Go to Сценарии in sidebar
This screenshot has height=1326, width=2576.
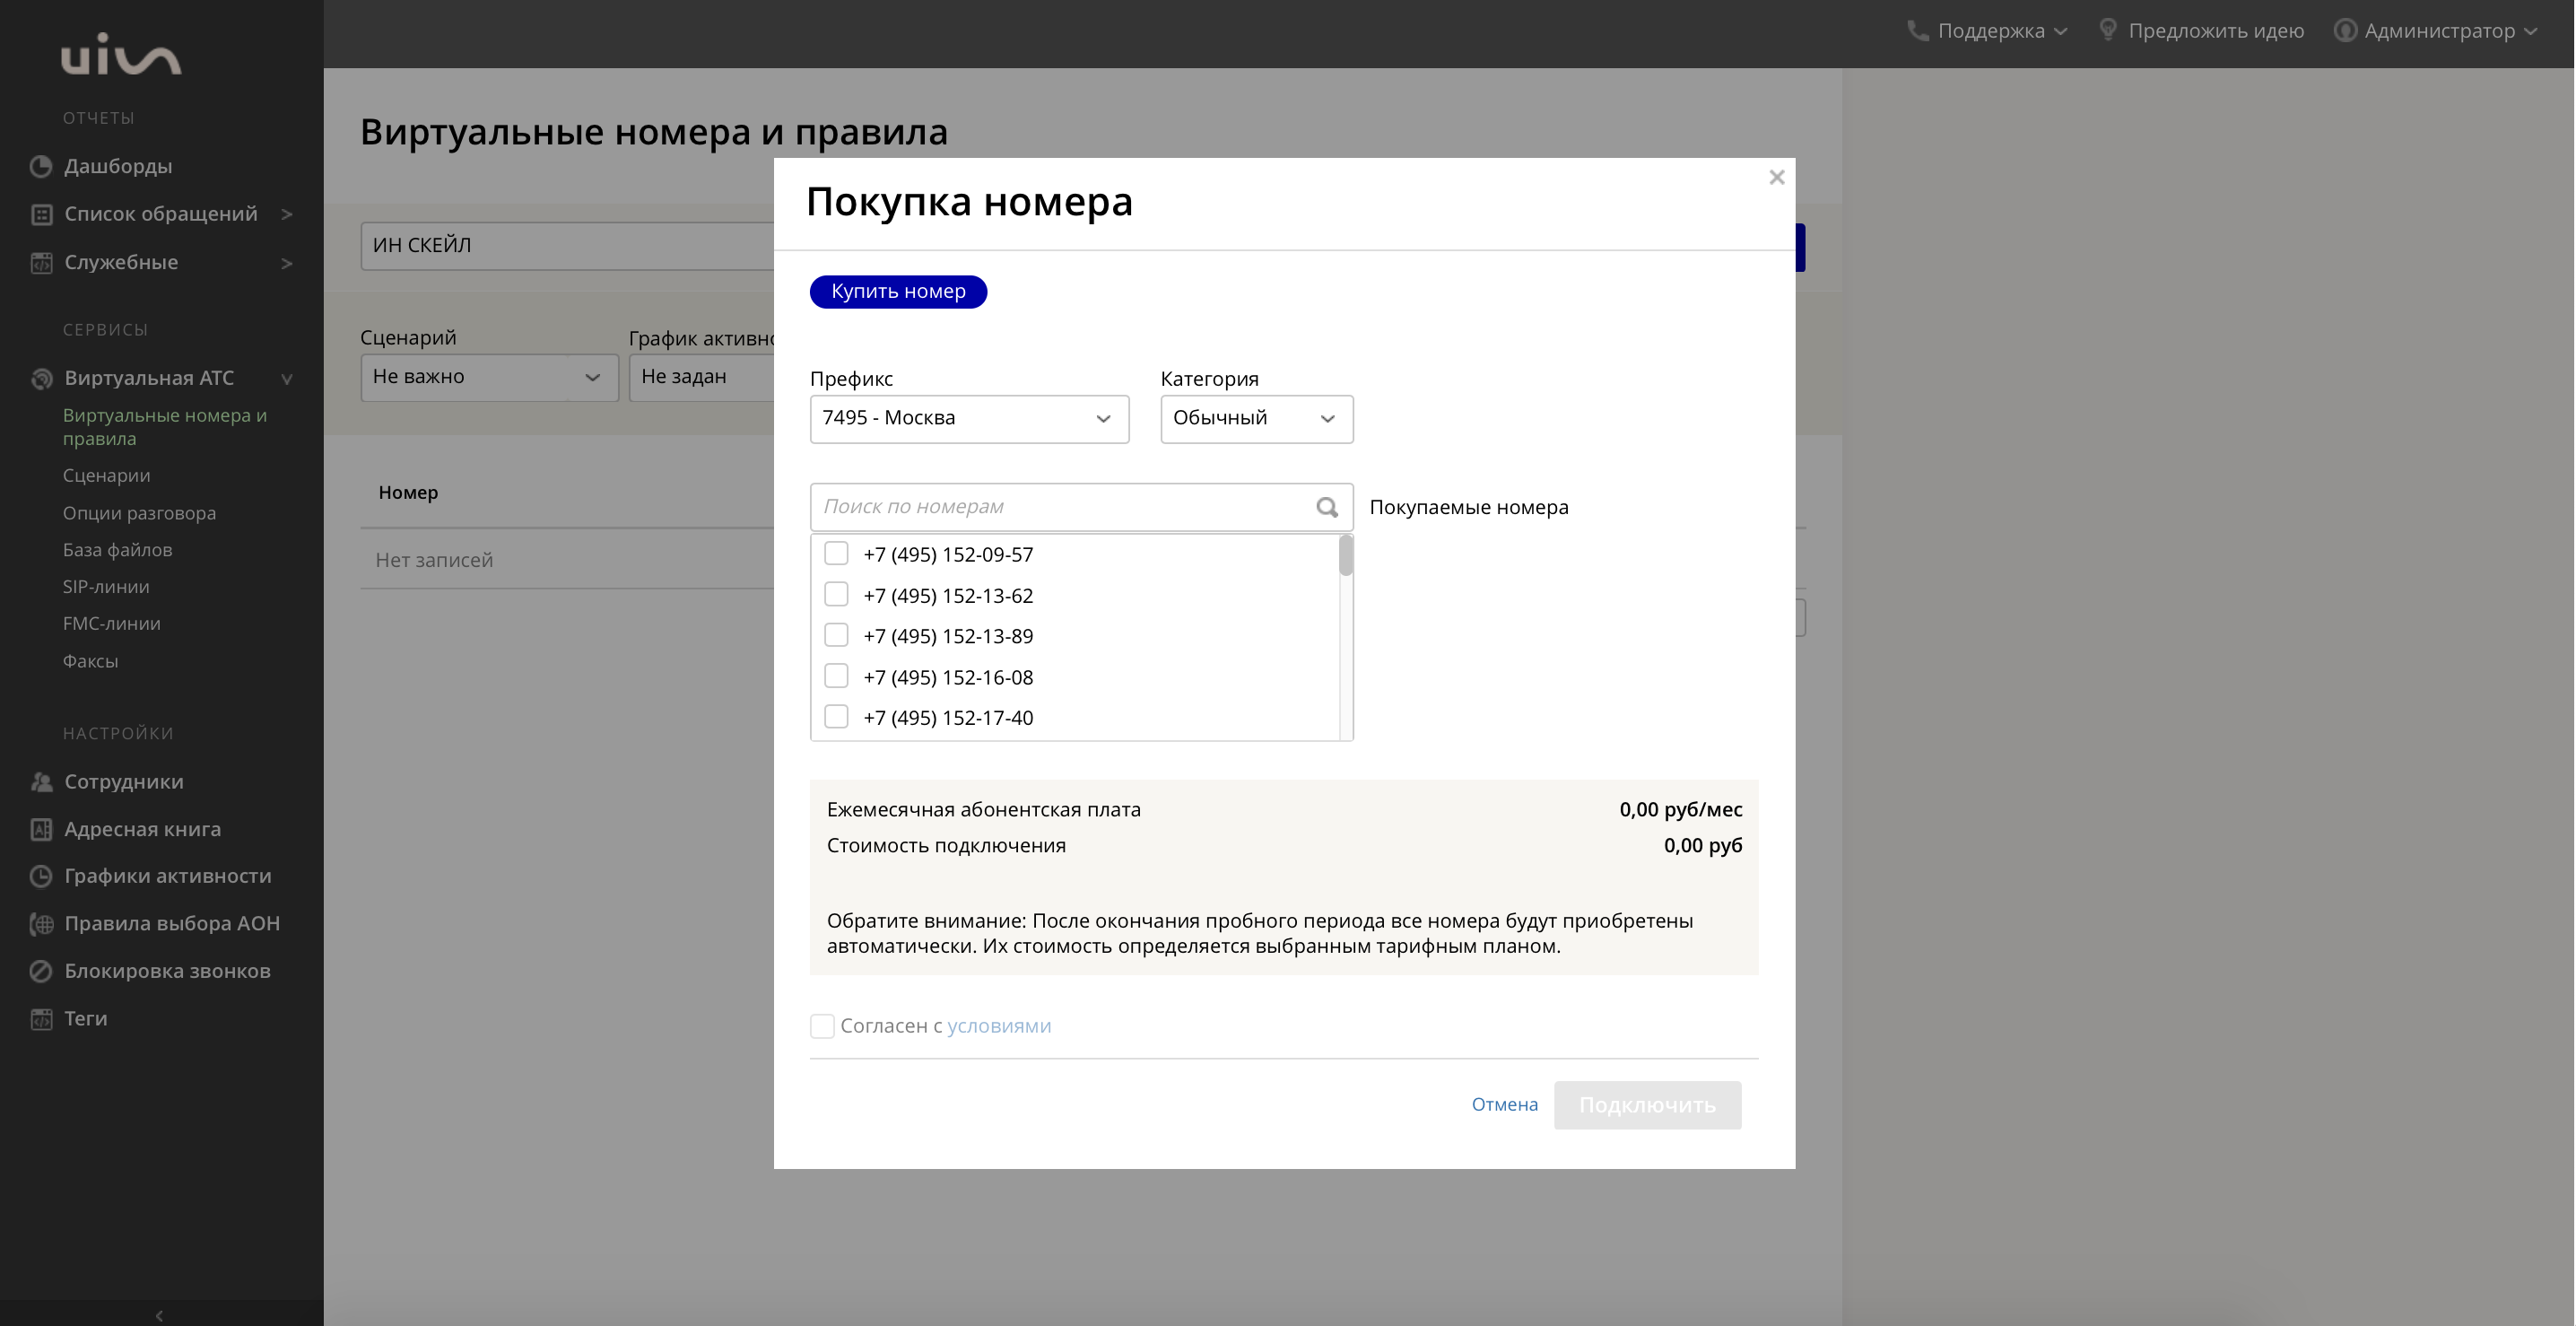[x=106, y=476]
